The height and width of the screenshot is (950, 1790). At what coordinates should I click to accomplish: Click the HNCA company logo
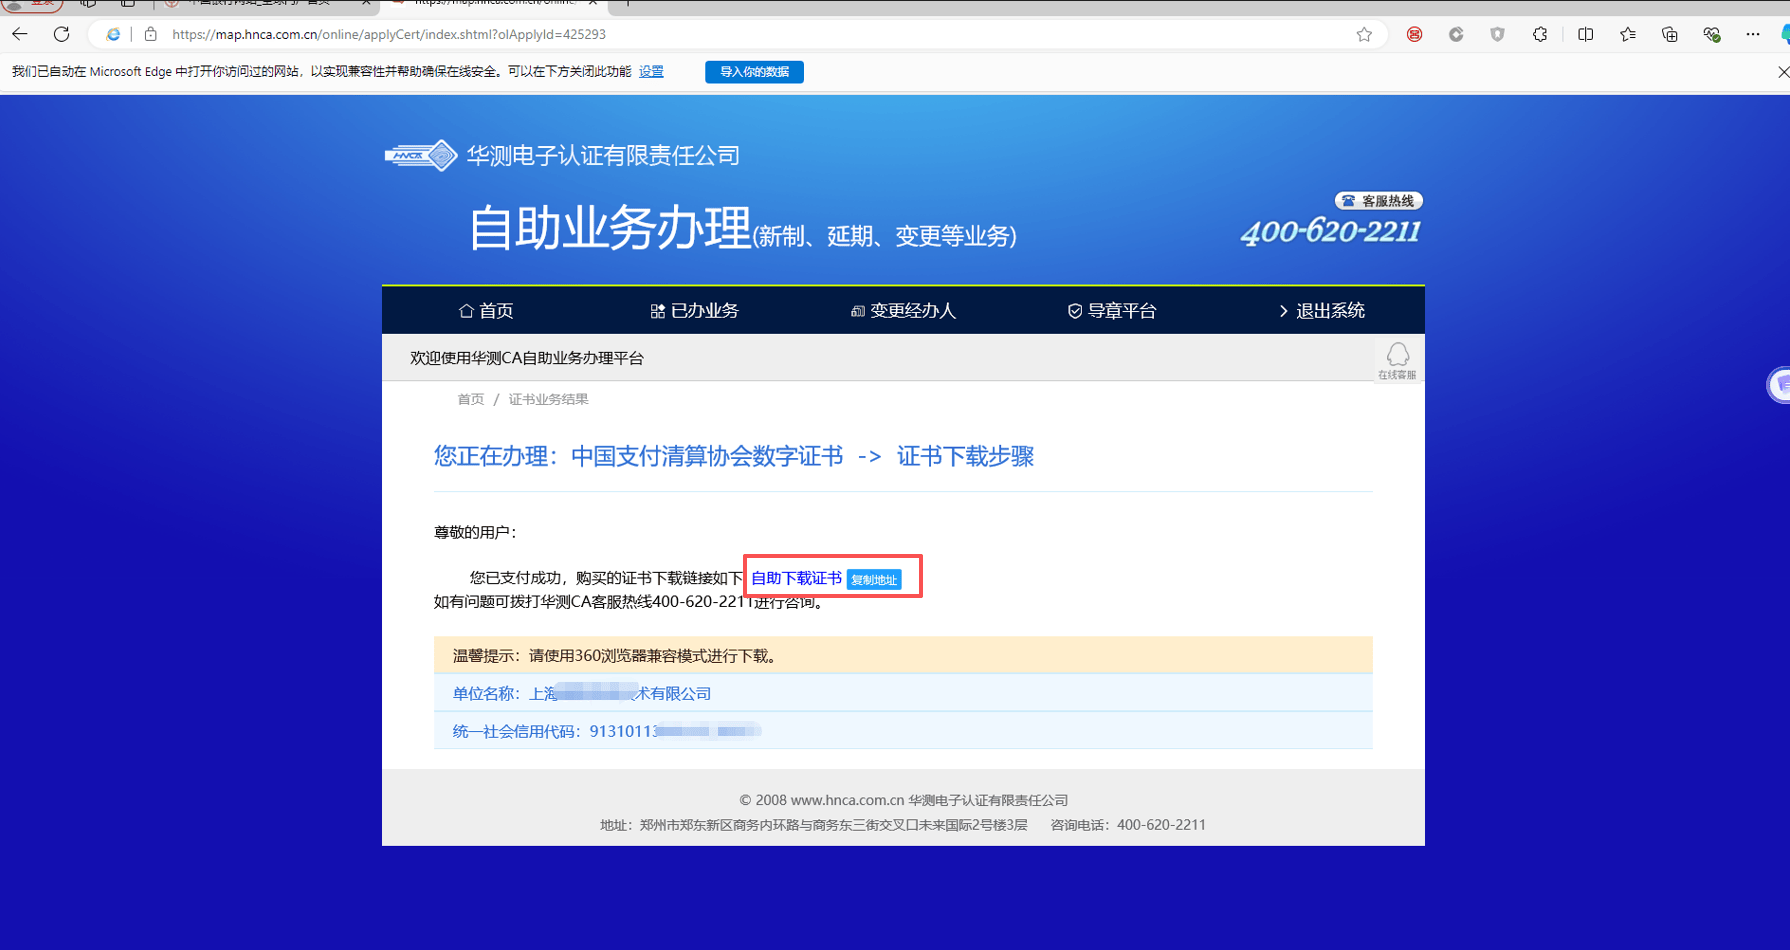pyautogui.click(x=421, y=155)
